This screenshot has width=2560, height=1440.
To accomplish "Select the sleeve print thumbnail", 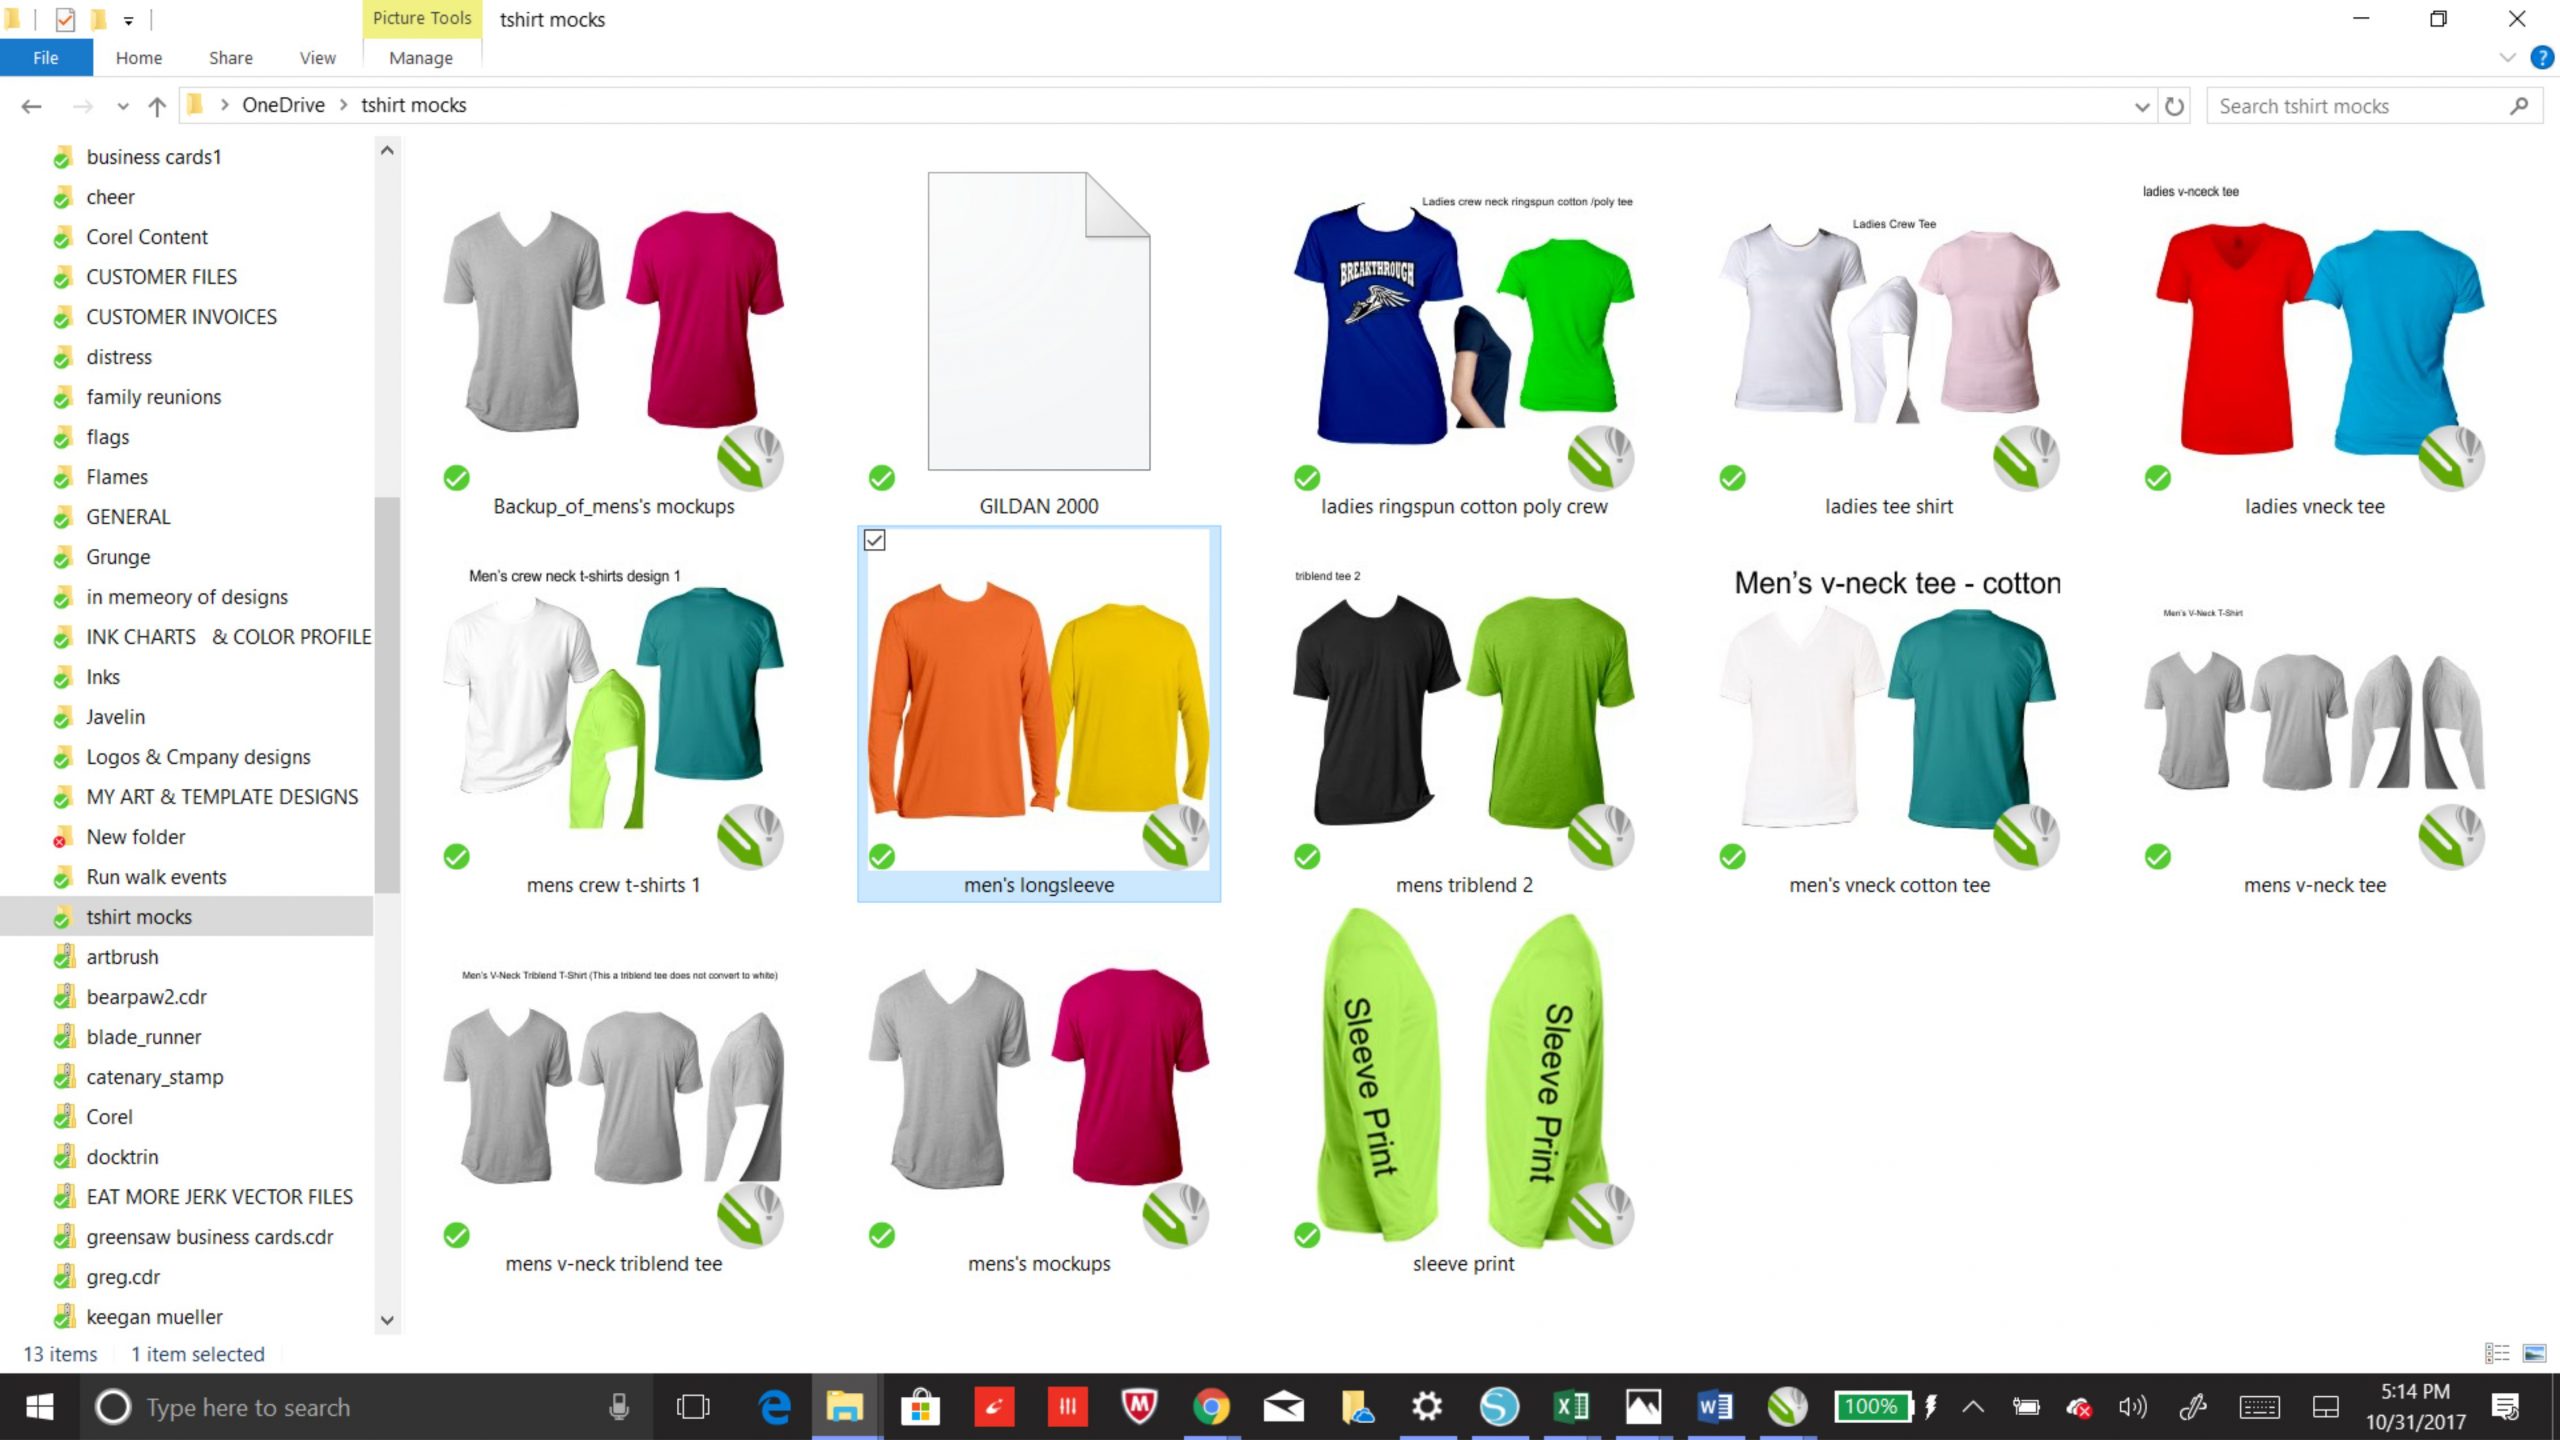I will click(x=1463, y=1080).
